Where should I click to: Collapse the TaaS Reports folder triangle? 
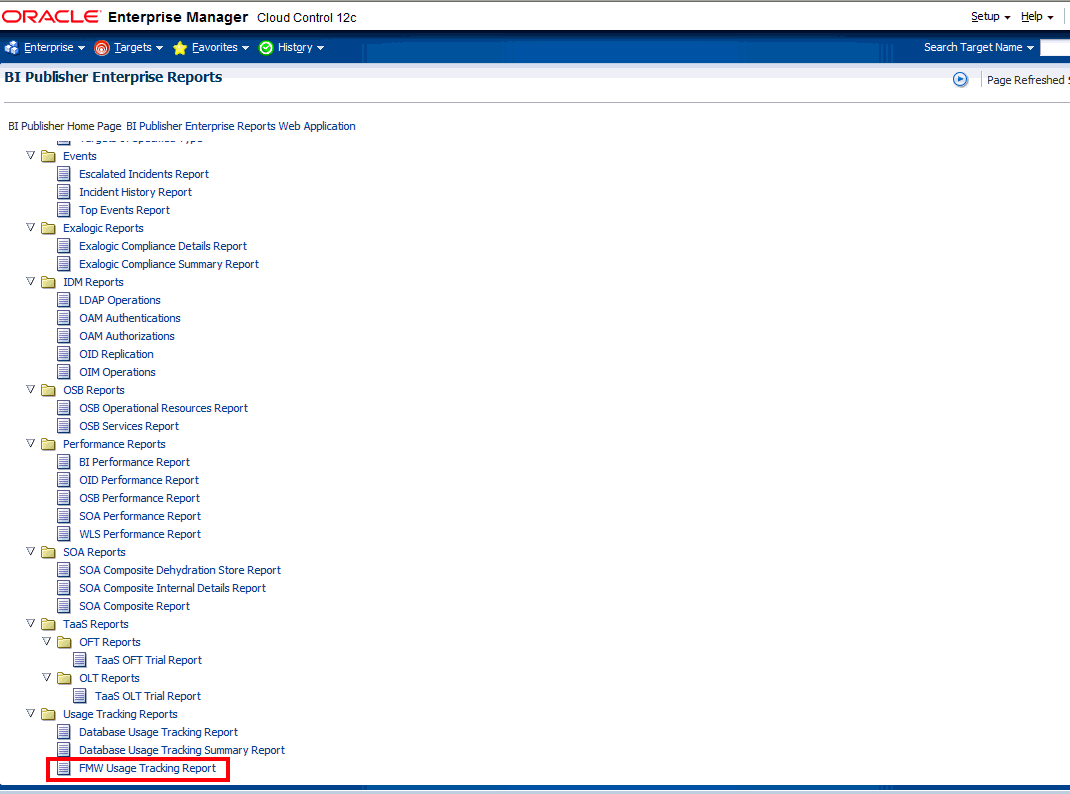tap(30, 623)
